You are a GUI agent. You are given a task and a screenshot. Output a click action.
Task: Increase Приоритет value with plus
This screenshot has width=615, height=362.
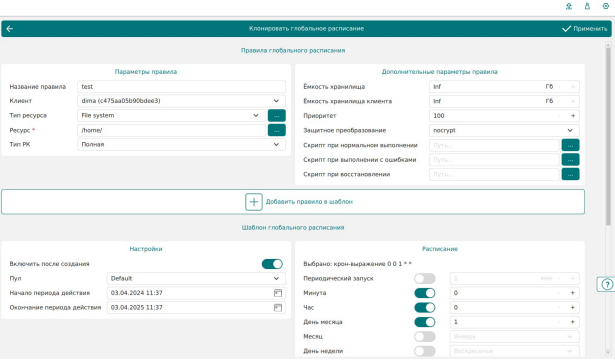573,116
